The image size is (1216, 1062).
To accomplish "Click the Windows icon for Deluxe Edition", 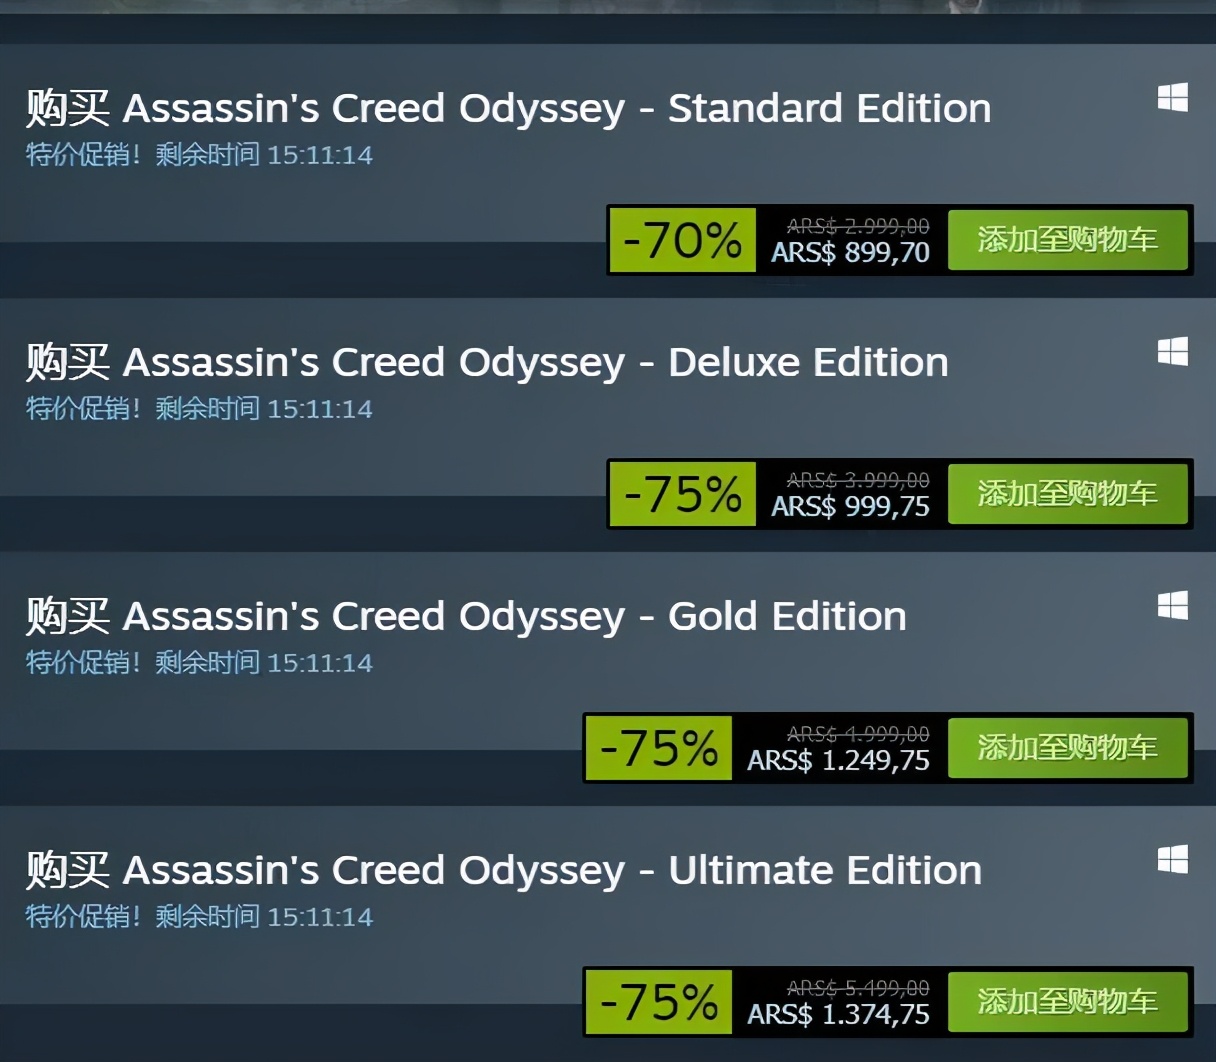I will click(1172, 352).
